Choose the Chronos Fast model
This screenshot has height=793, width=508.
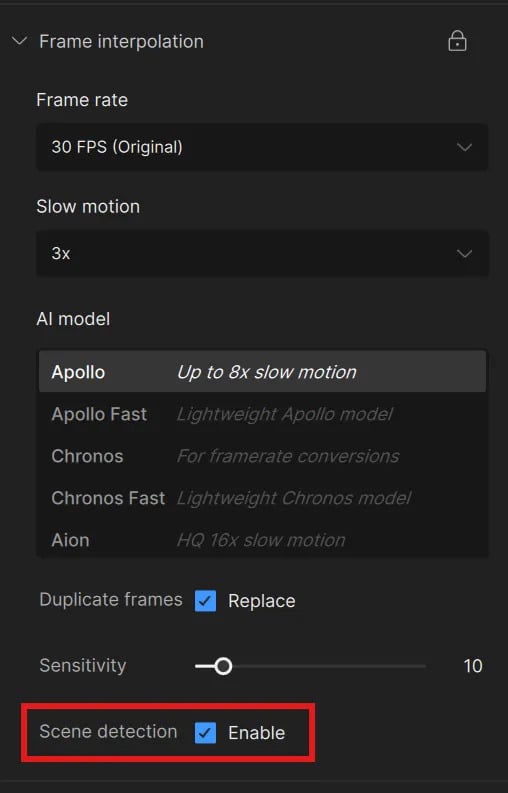tap(262, 498)
